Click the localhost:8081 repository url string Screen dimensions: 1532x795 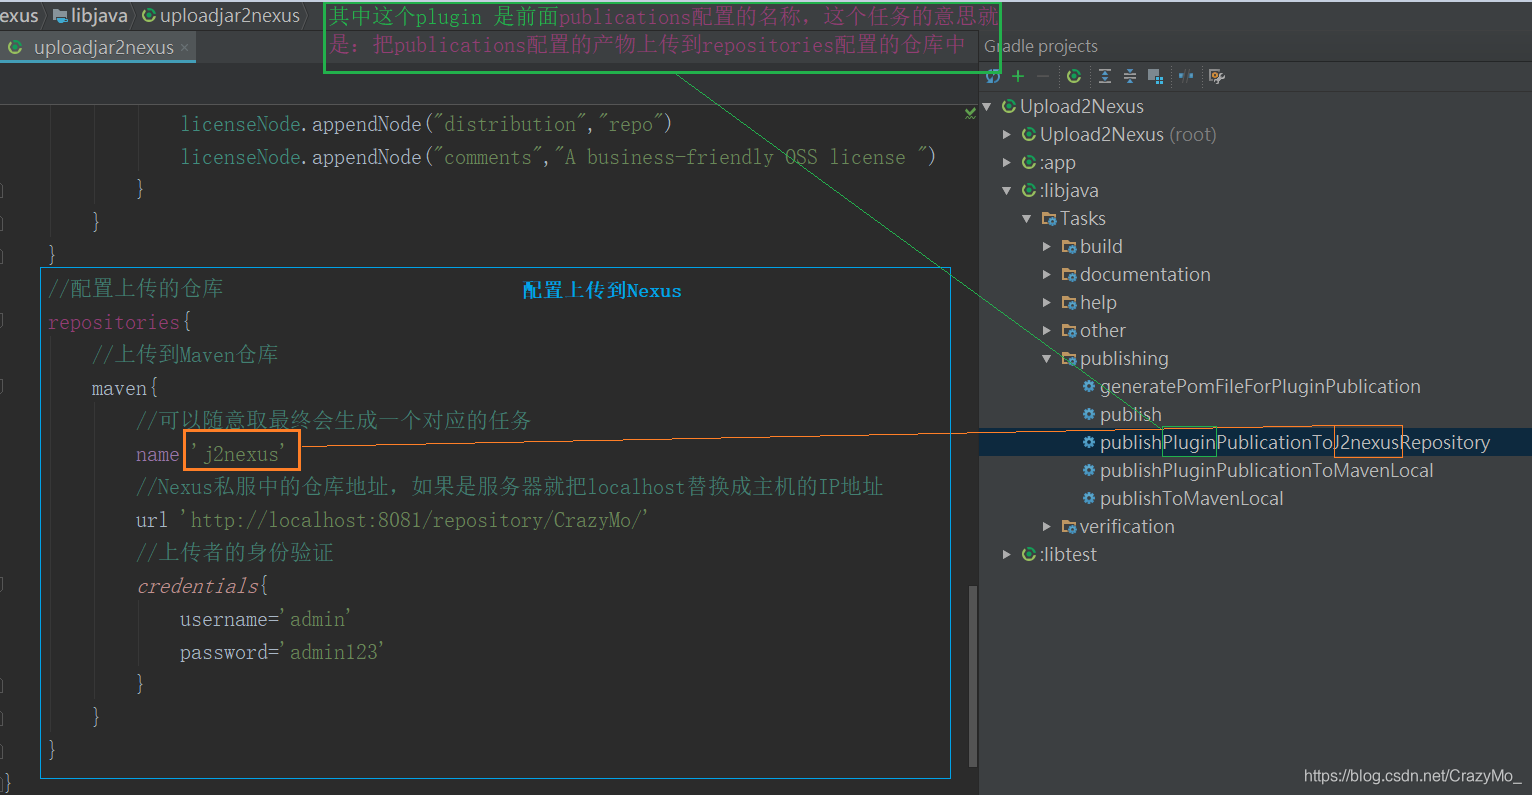click(414, 520)
